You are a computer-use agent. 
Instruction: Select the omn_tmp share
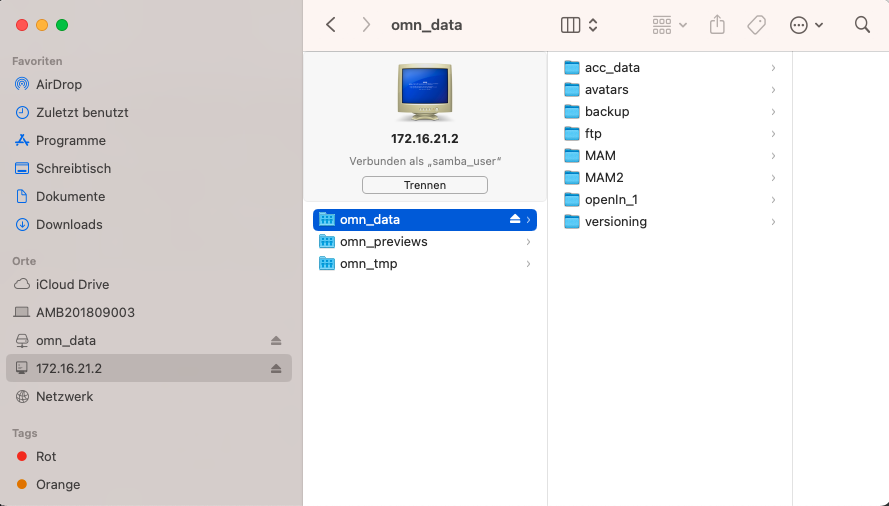[x=425, y=264]
